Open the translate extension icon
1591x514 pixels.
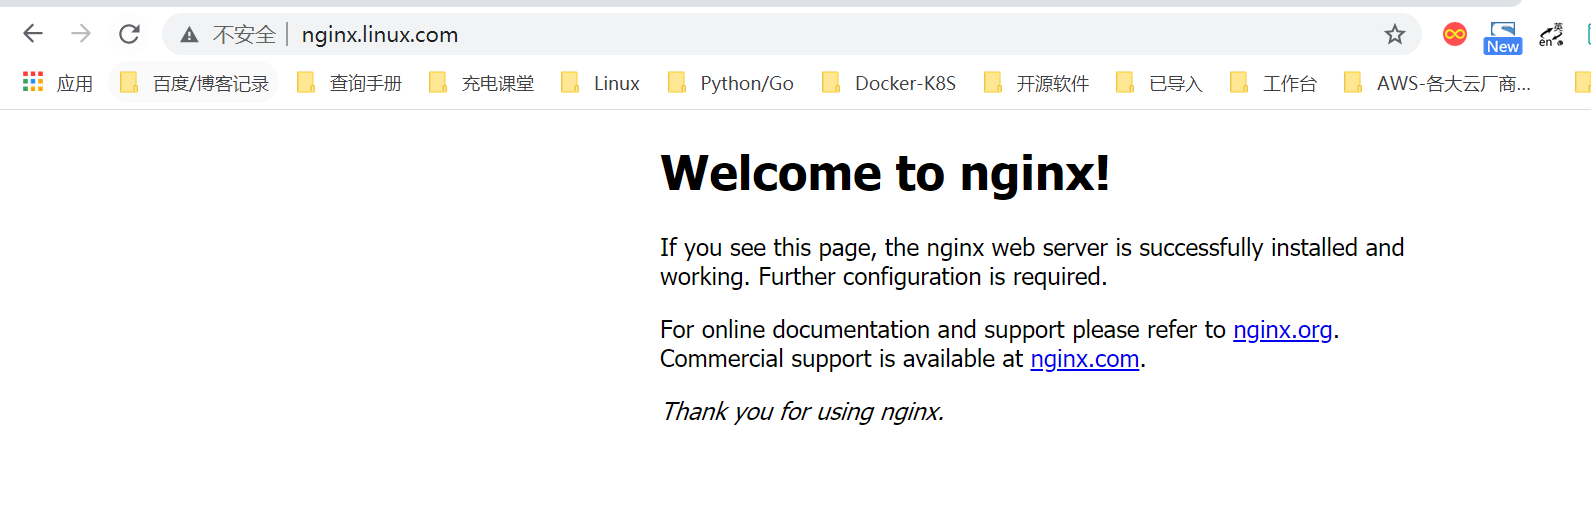point(1551,35)
